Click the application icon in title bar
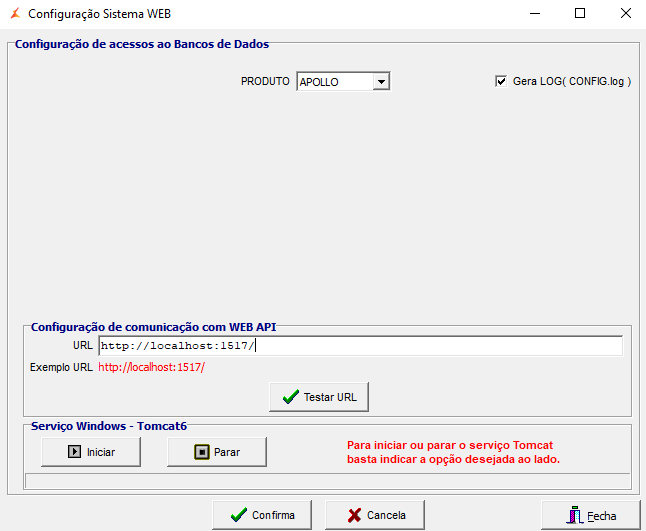The image size is (646, 531). click(15, 14)
